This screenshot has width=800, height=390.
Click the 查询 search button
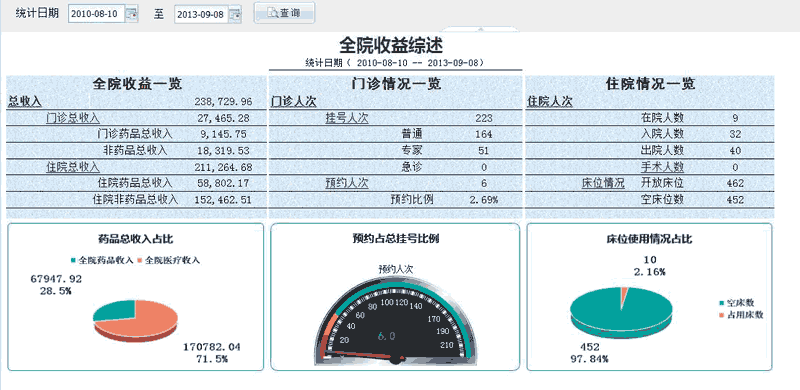[285, 13]
